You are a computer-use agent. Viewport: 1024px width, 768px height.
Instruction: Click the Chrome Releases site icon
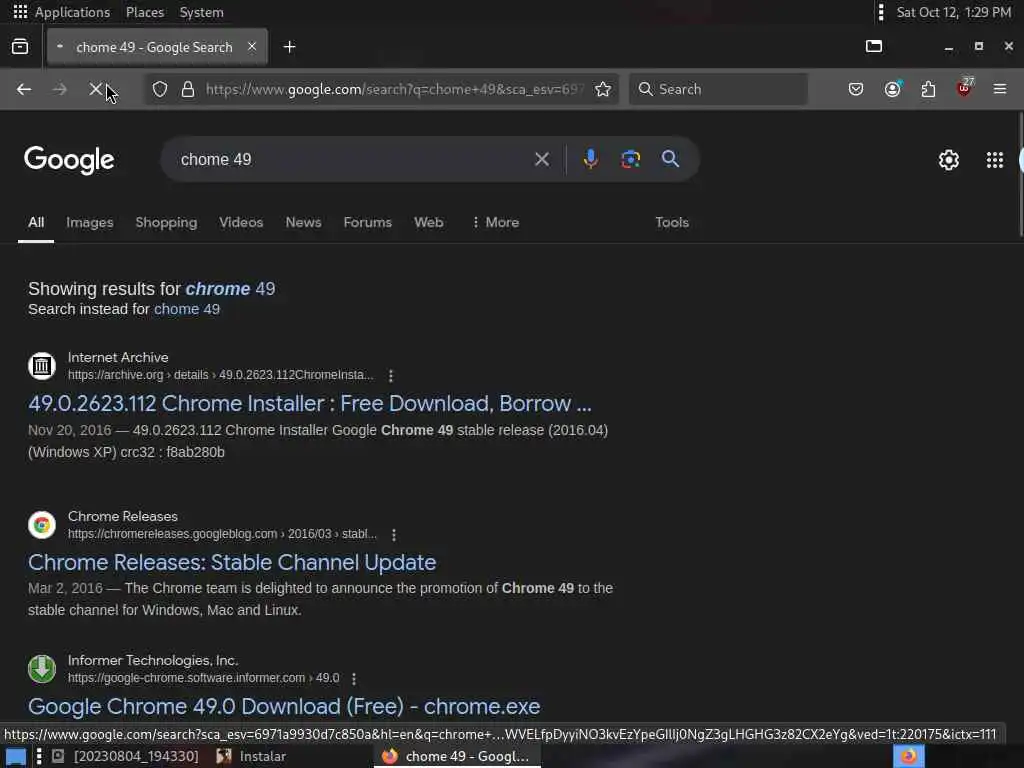point(42,524)
